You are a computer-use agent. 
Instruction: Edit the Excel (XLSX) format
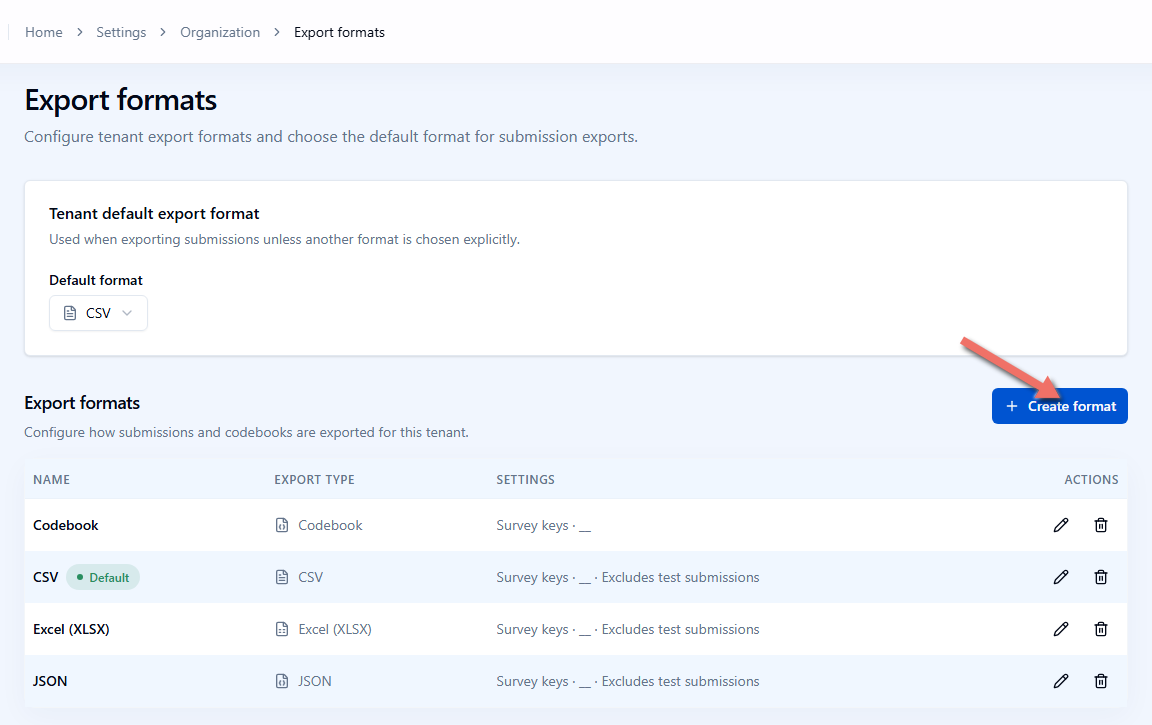coord(1061,630)
